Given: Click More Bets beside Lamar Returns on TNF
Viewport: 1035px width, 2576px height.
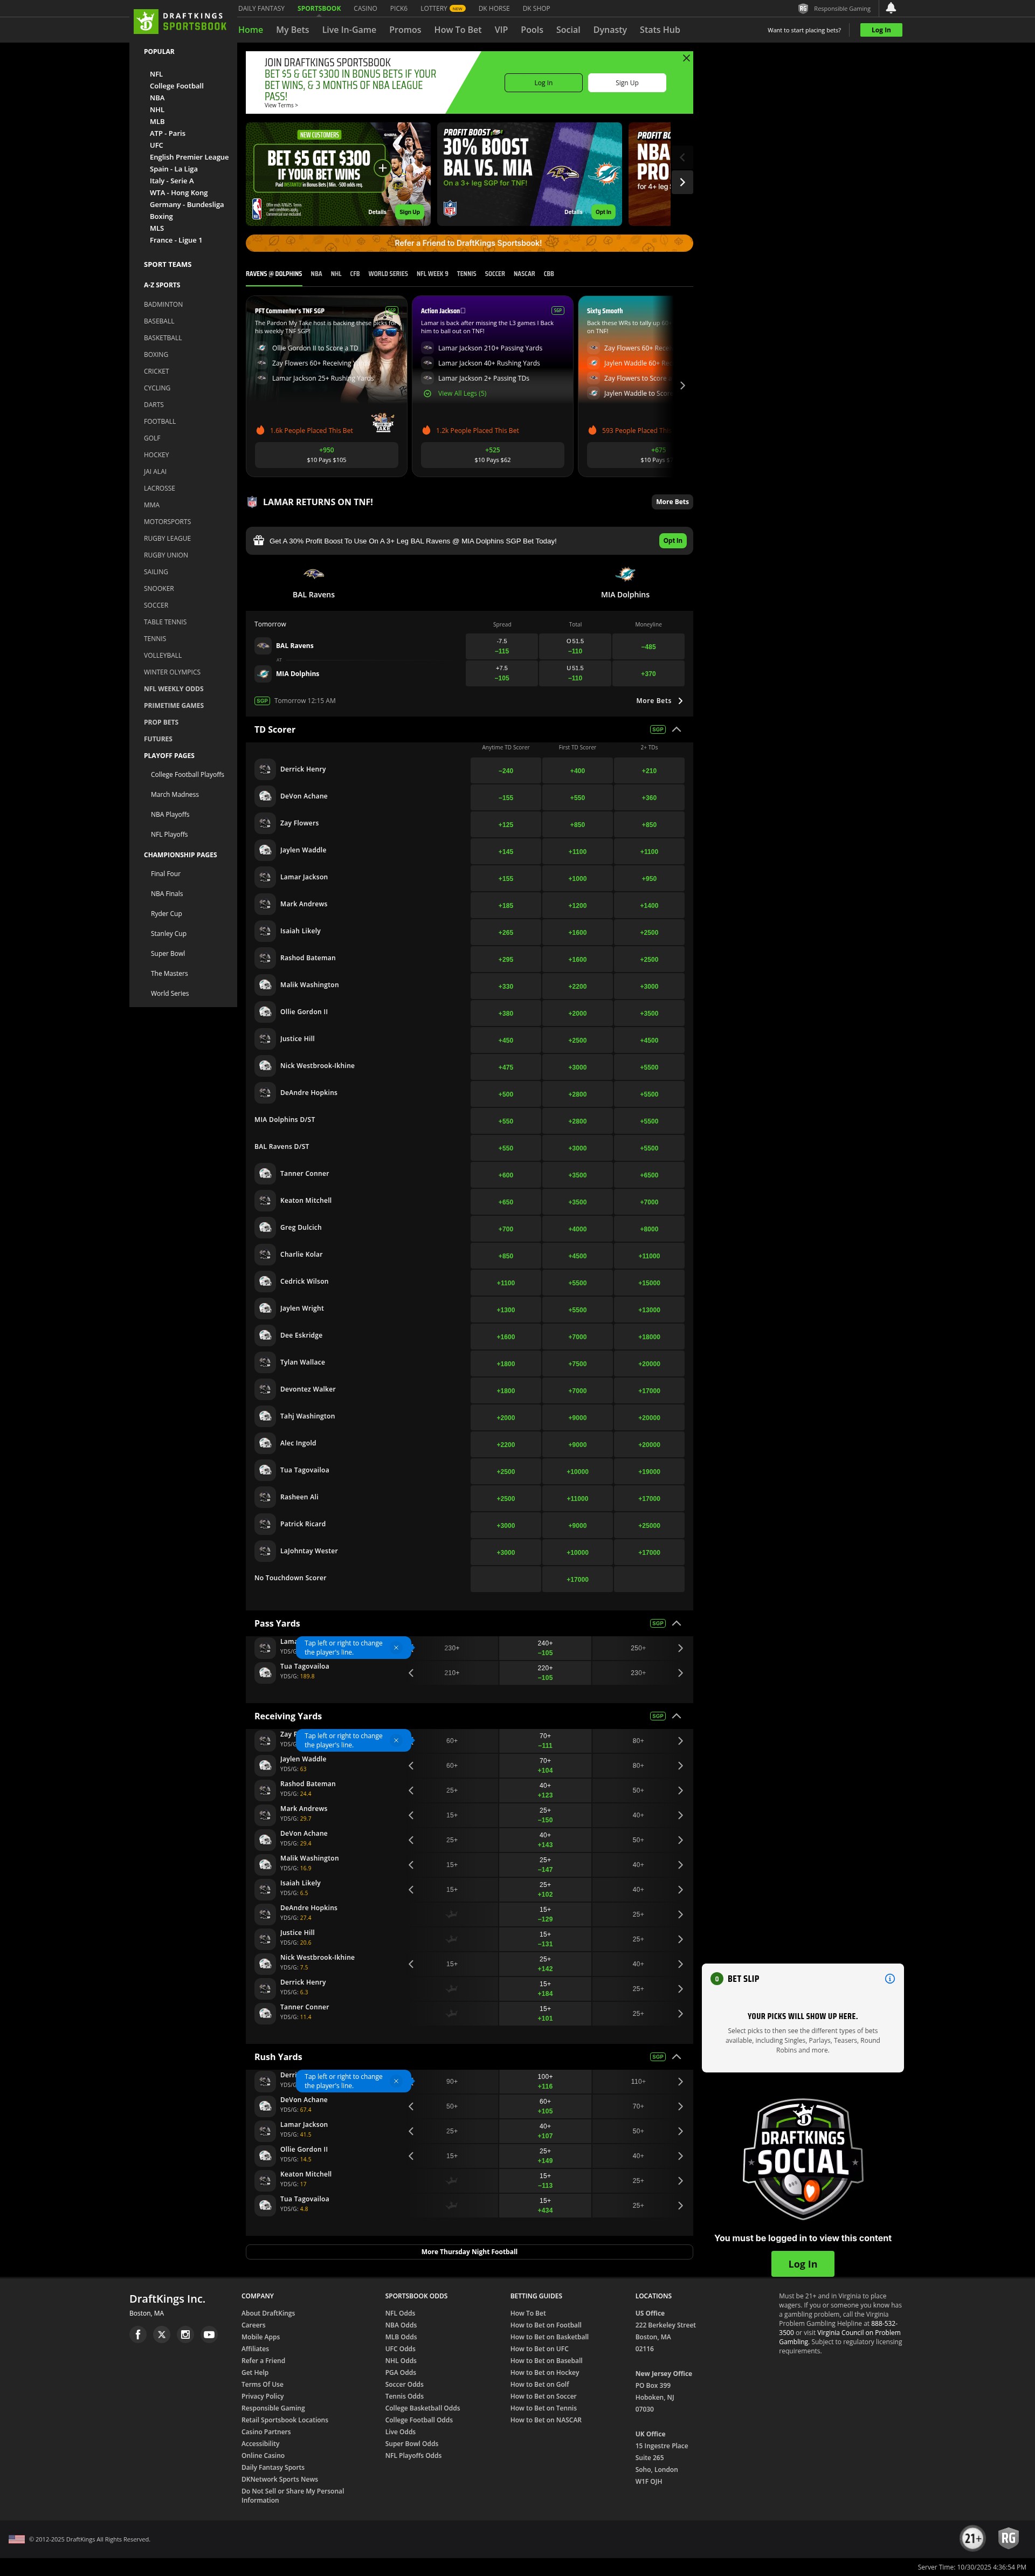Looking at the screenshot, I should [672, 502].
